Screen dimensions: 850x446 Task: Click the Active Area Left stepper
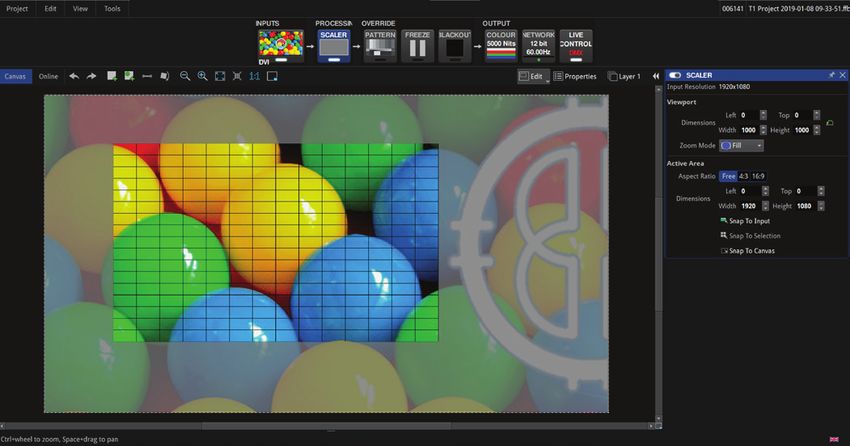765,191
